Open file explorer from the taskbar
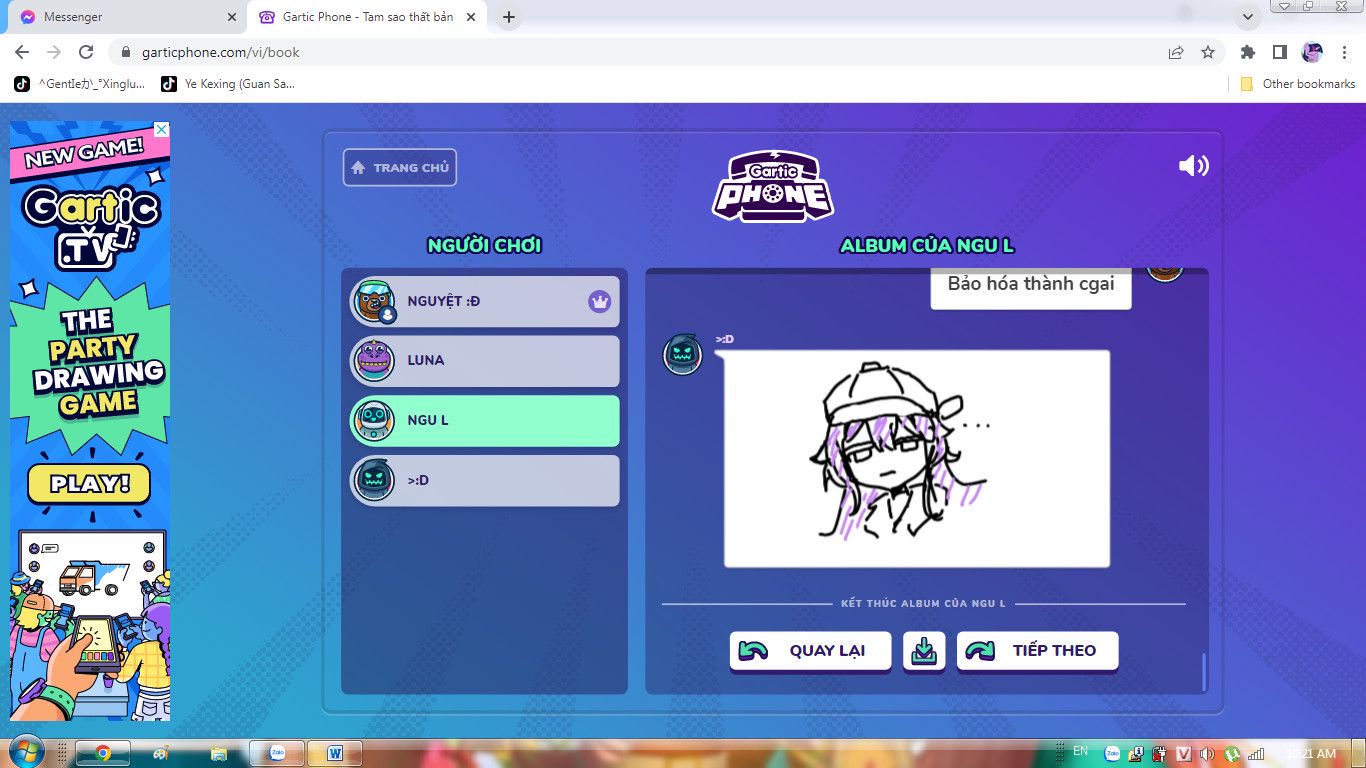The width and height of the screenshot is (1366, 768). point(218,753)
